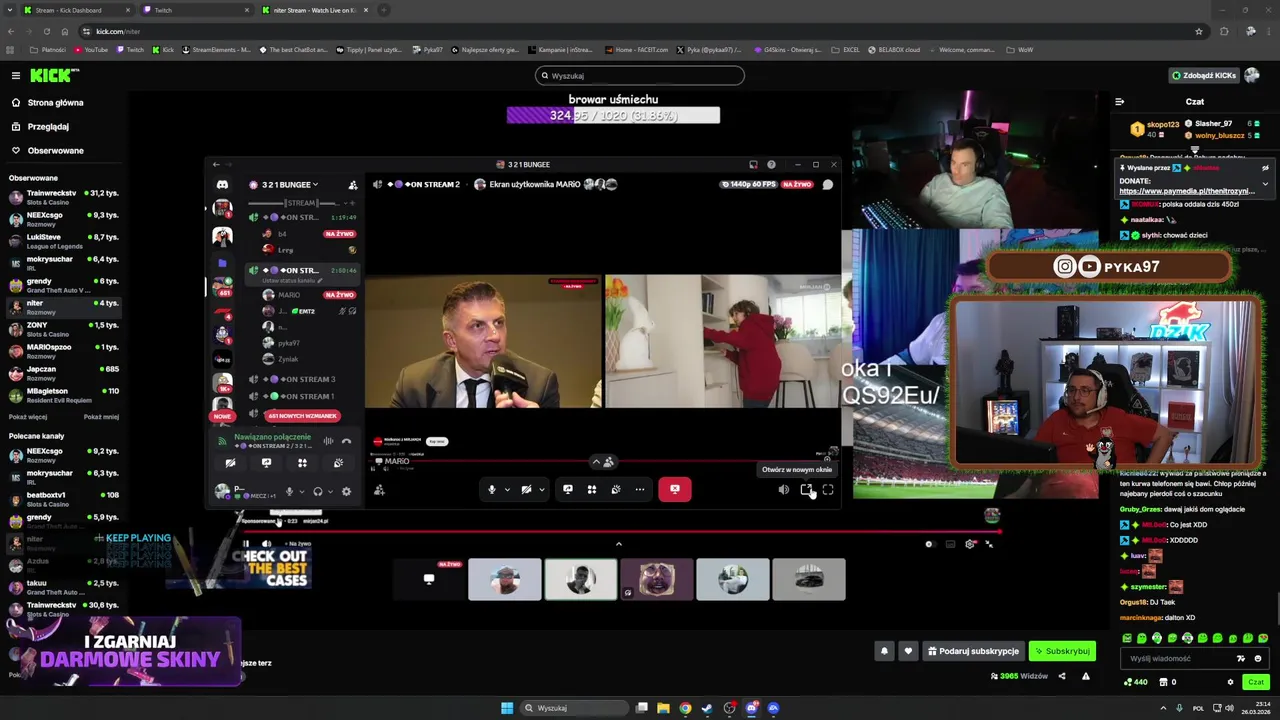Toggle noise suppression waveform icon
The height and width of the screenshot is (720, 1280).
point(328,441)
